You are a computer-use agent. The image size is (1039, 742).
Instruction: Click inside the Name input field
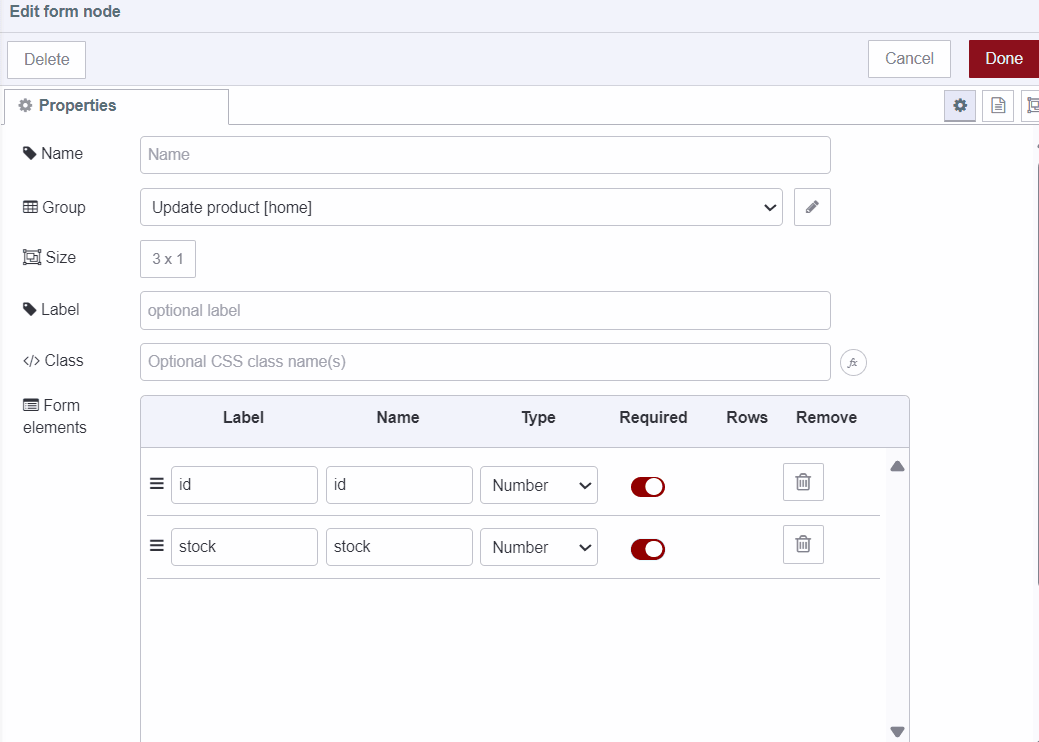[484, 155]
